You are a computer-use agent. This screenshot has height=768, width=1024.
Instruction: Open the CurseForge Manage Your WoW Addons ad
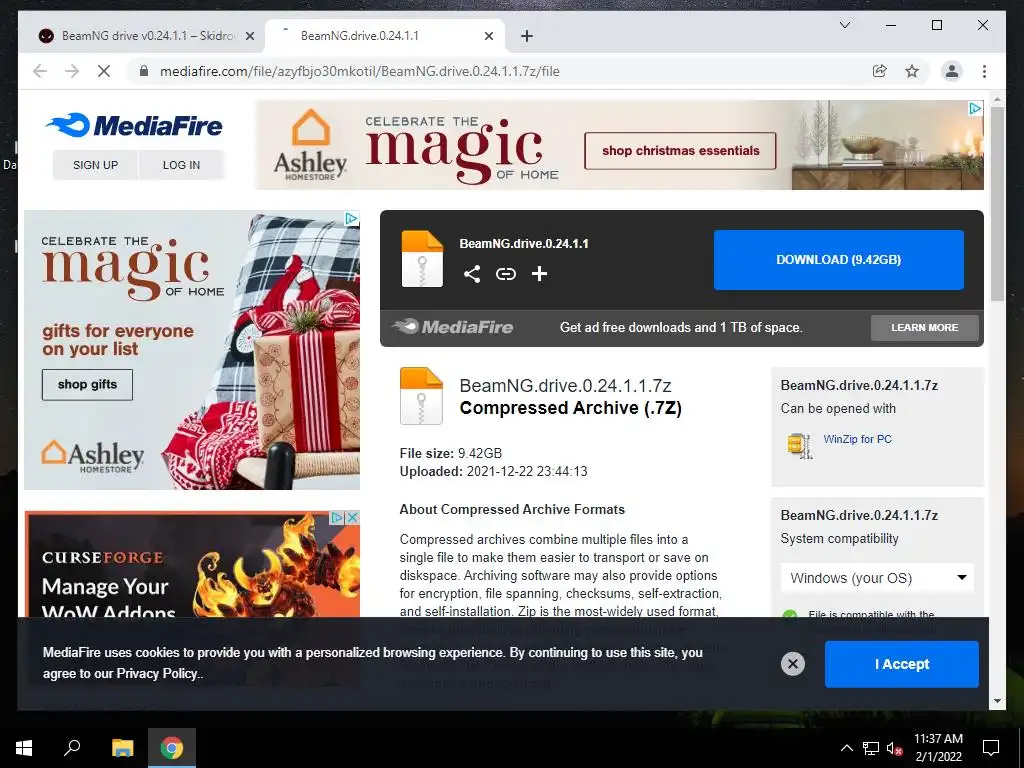coord(191,564)
